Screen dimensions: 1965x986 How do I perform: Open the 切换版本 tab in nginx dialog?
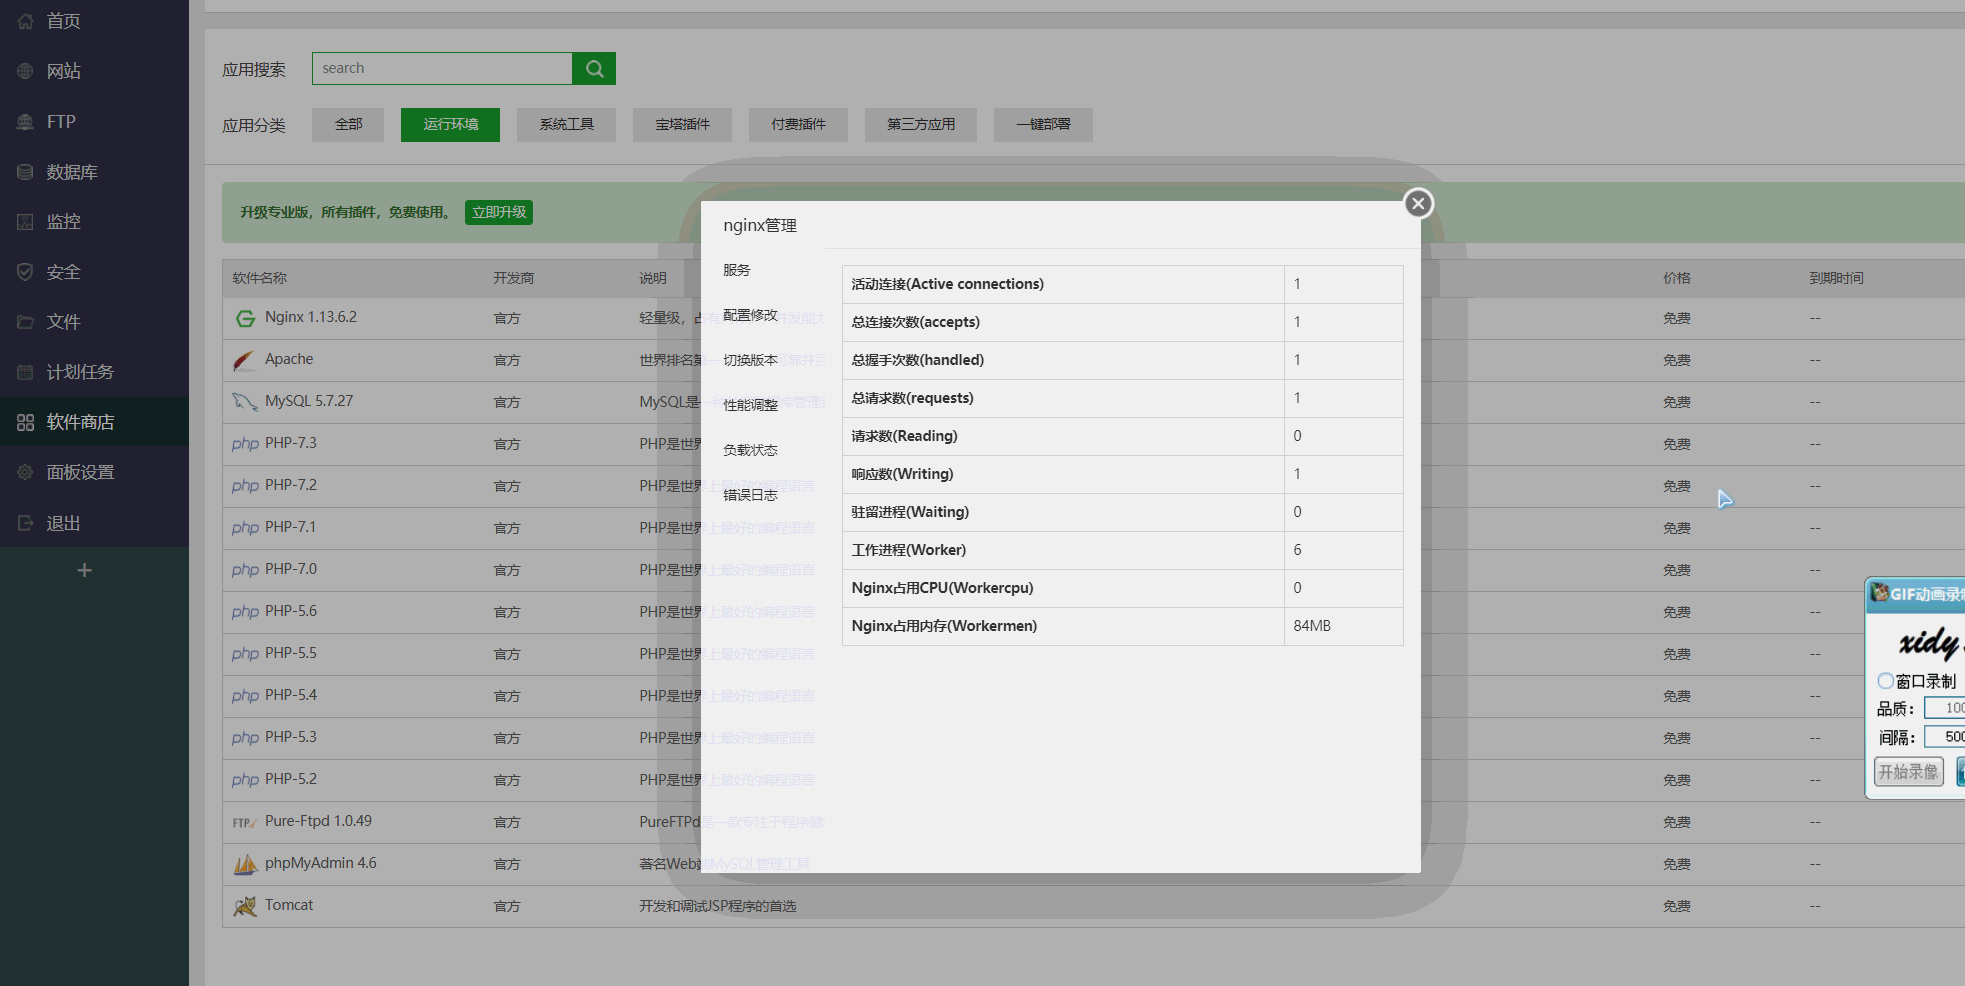click(x=750, y=360)
